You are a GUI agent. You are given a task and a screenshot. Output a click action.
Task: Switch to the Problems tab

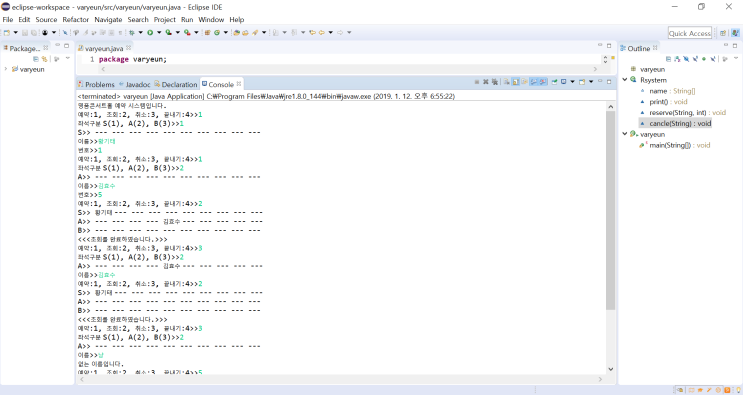tap(96, 84)
